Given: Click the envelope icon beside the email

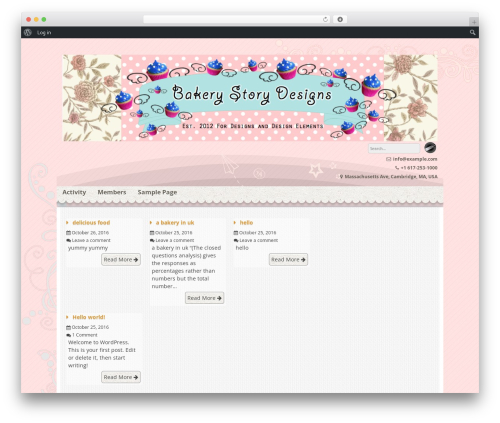Looking at the screenshot, I should point(388,159).
